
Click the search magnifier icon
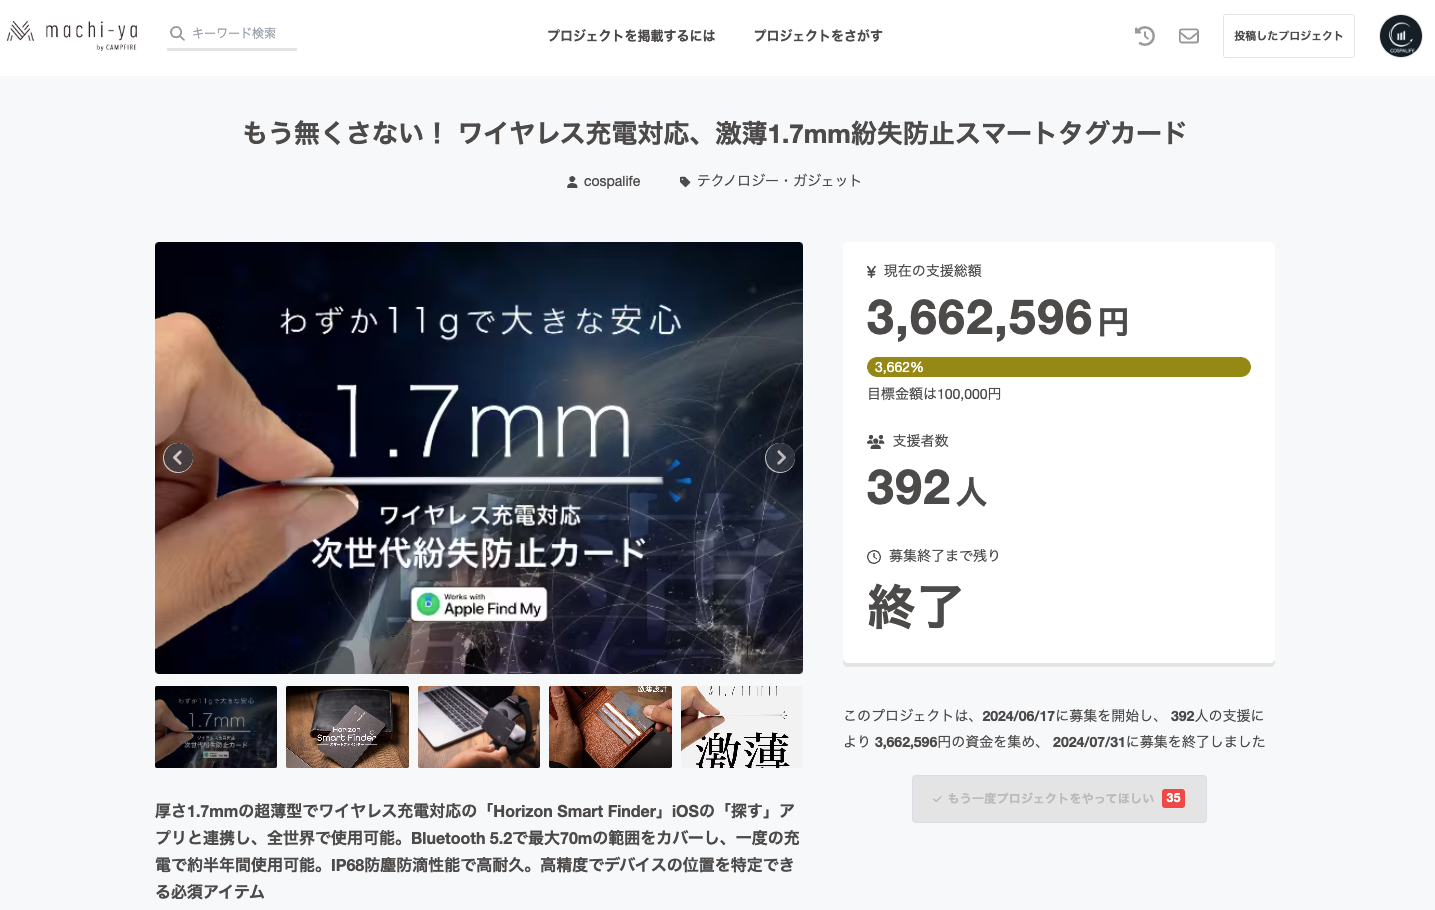[177, 33]
